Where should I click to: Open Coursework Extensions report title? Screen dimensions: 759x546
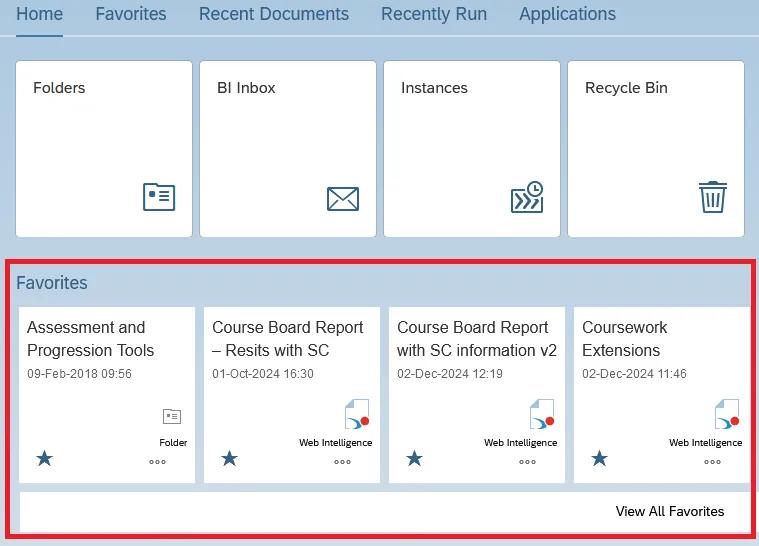pos(624,338)
